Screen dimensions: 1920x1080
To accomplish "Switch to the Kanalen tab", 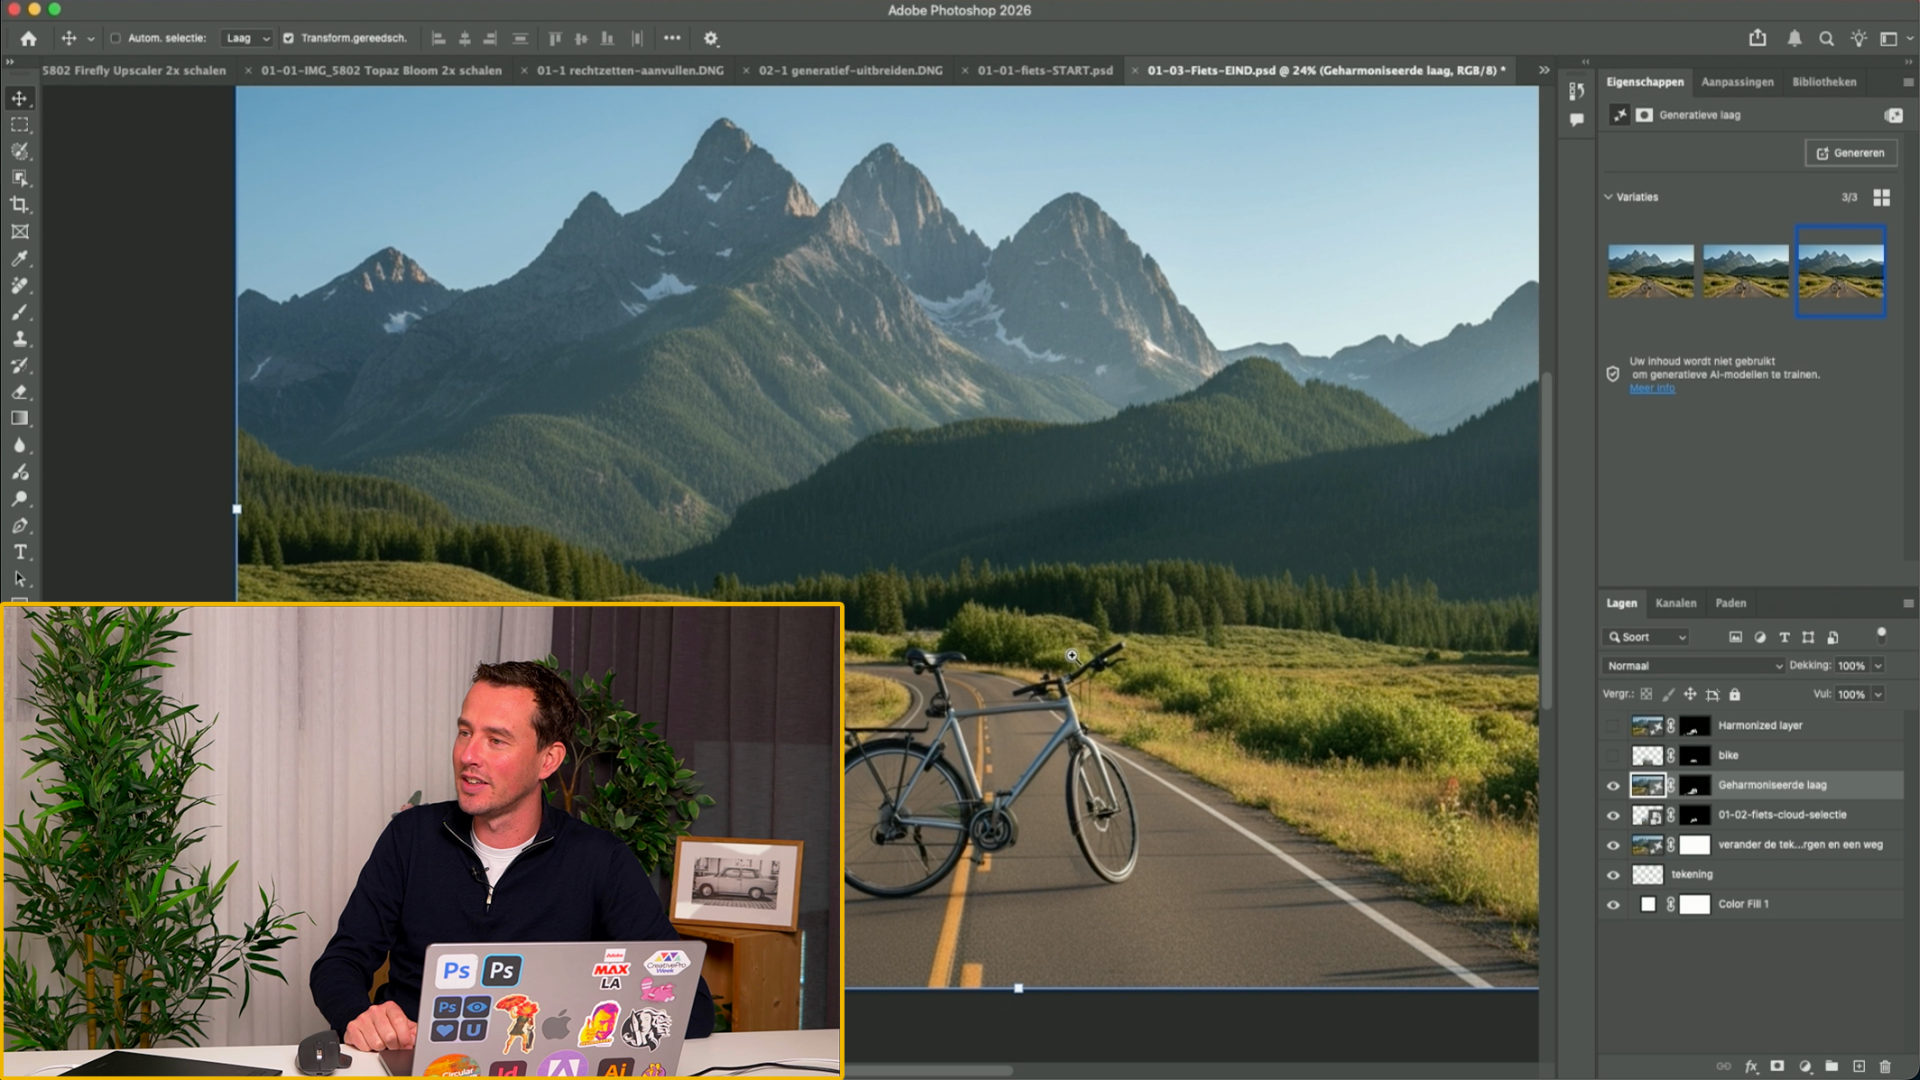I will point(1675,603).
